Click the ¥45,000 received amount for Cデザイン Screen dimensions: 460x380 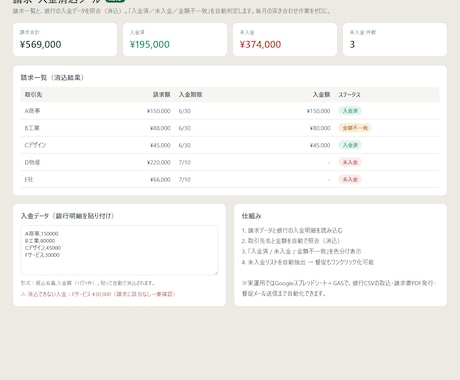[x=320, y=145]
